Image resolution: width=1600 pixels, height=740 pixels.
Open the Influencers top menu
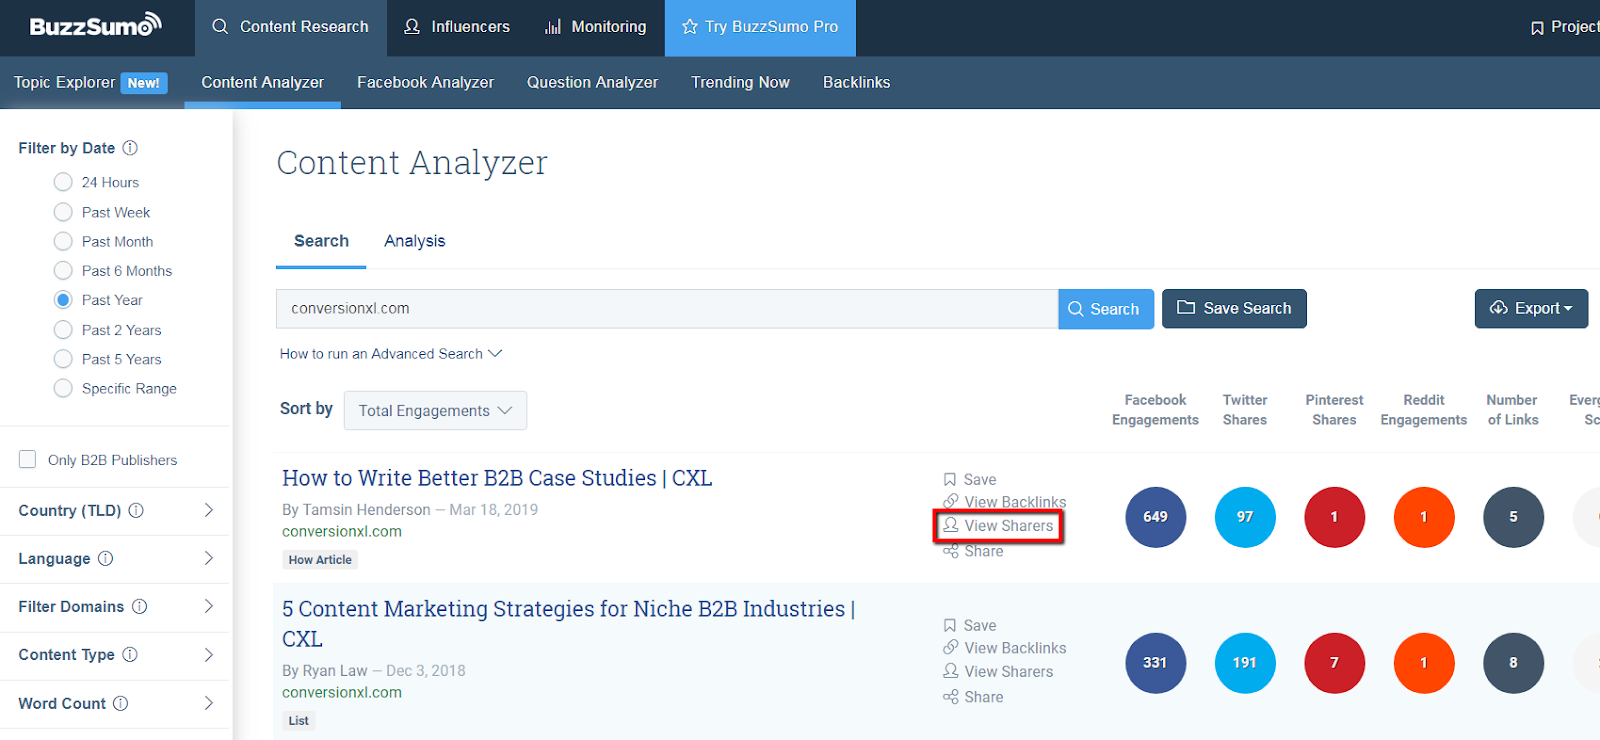[456, 27]
